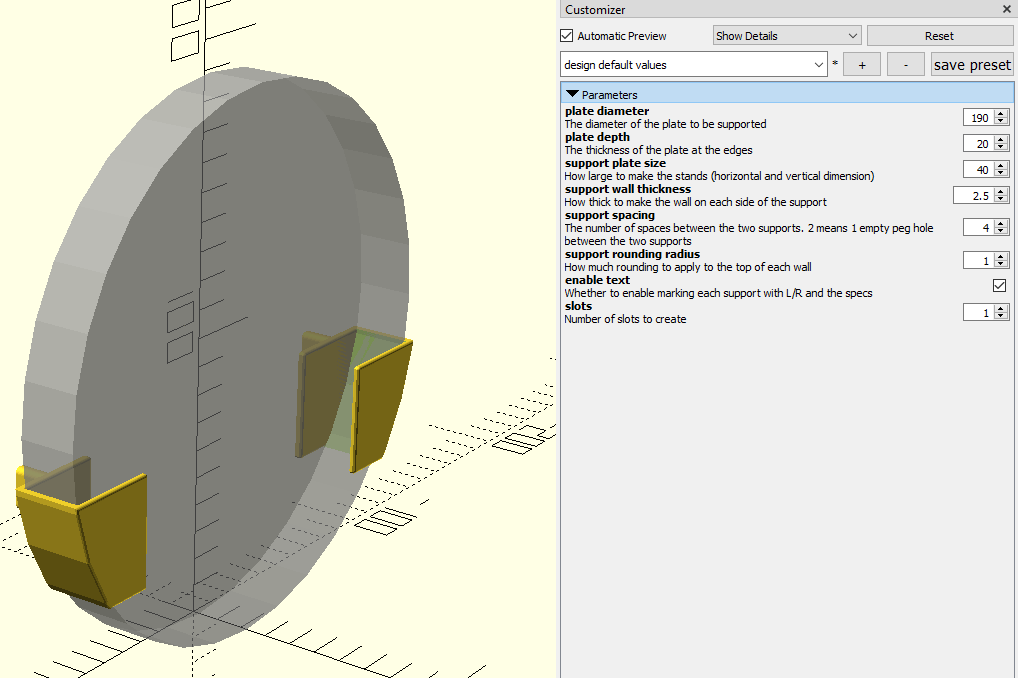Close the Customizer panel
Viewport: 1018px width, 678px height.
[1006, 9]
